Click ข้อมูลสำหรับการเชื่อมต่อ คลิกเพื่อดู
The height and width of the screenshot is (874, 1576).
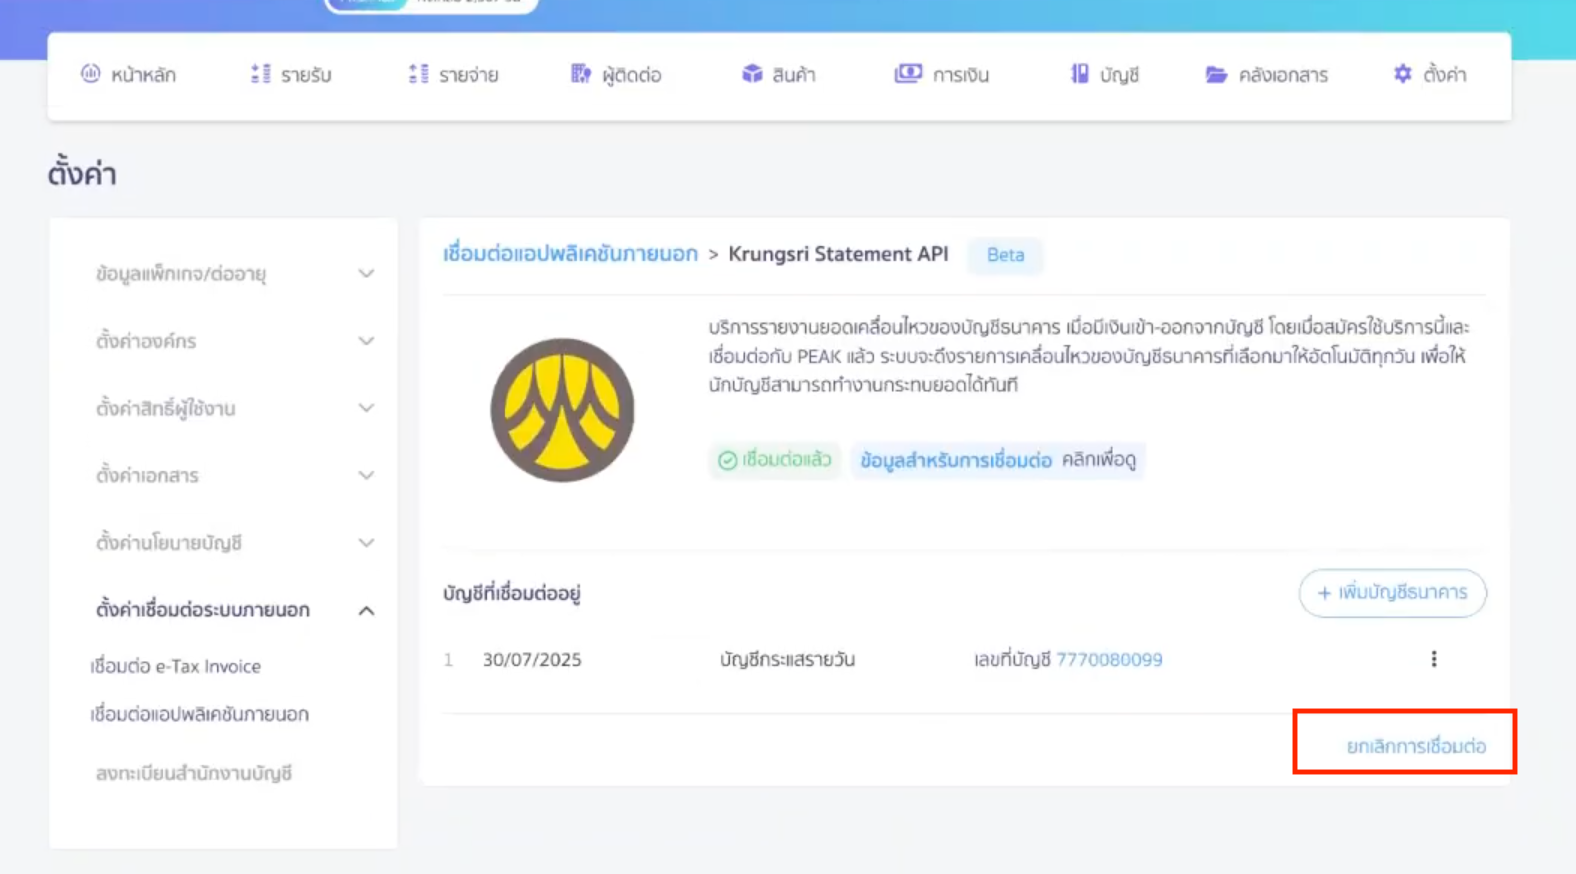click(998, 460)
